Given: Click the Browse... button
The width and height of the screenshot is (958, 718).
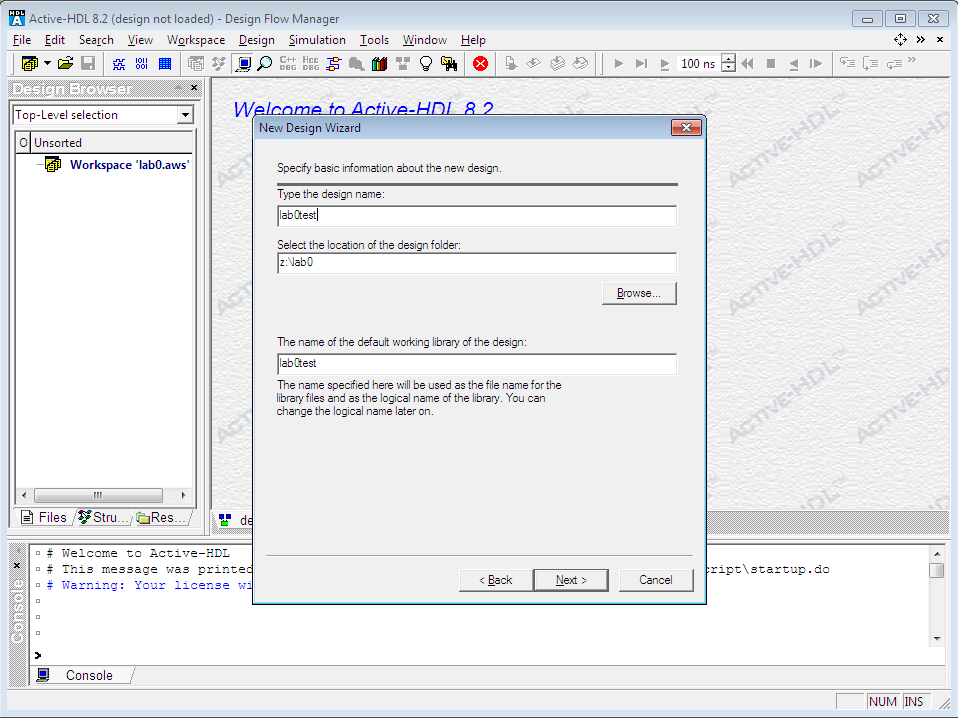Looking at the screenshot, I should (x=639, y=293).
